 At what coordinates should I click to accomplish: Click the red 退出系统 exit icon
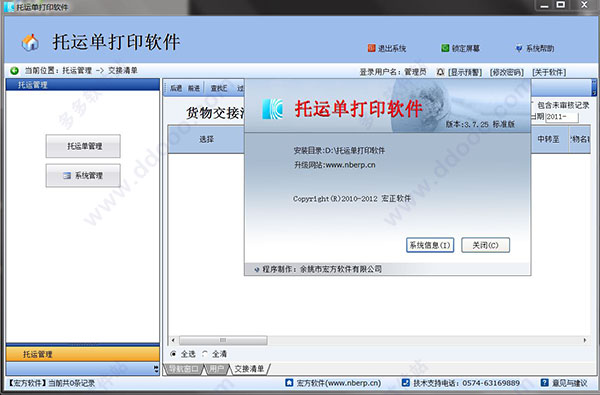click(371, 48)
